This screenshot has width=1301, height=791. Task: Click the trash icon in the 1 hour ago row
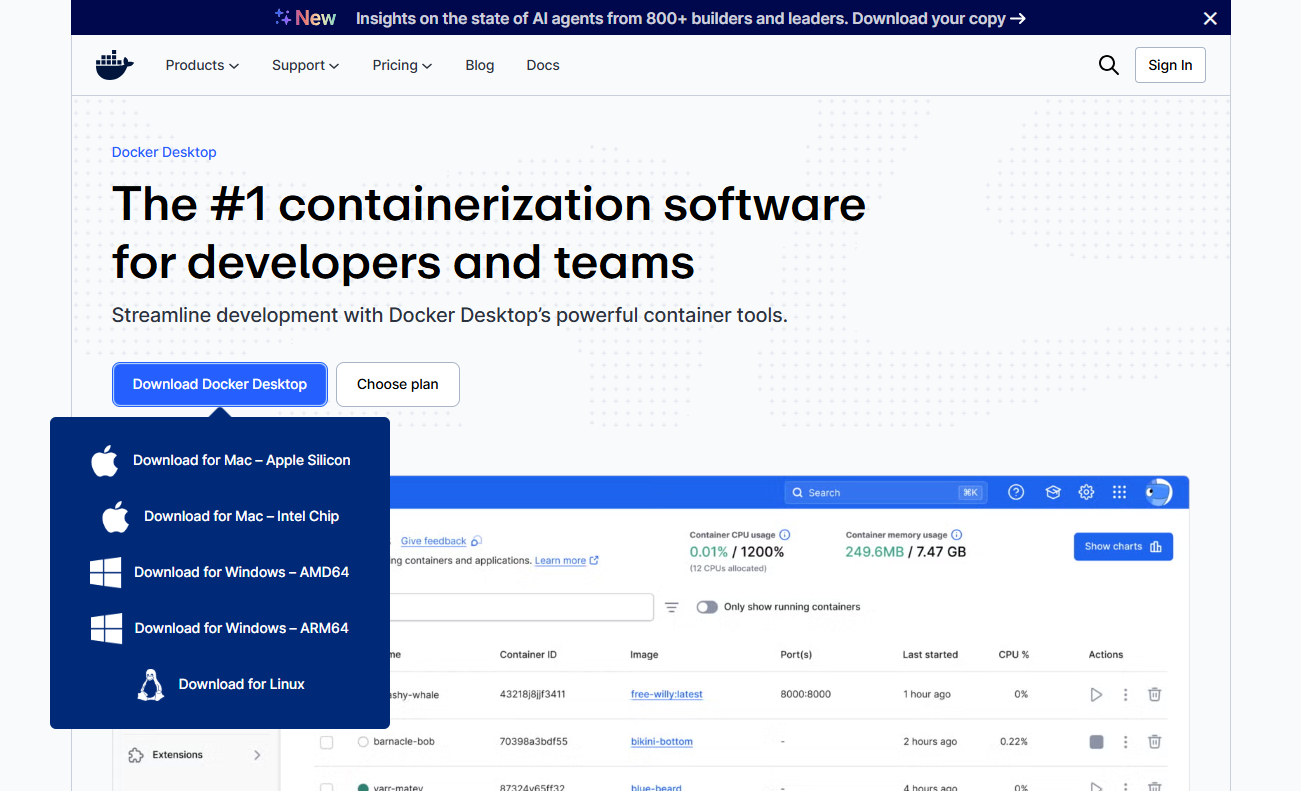1154,694
